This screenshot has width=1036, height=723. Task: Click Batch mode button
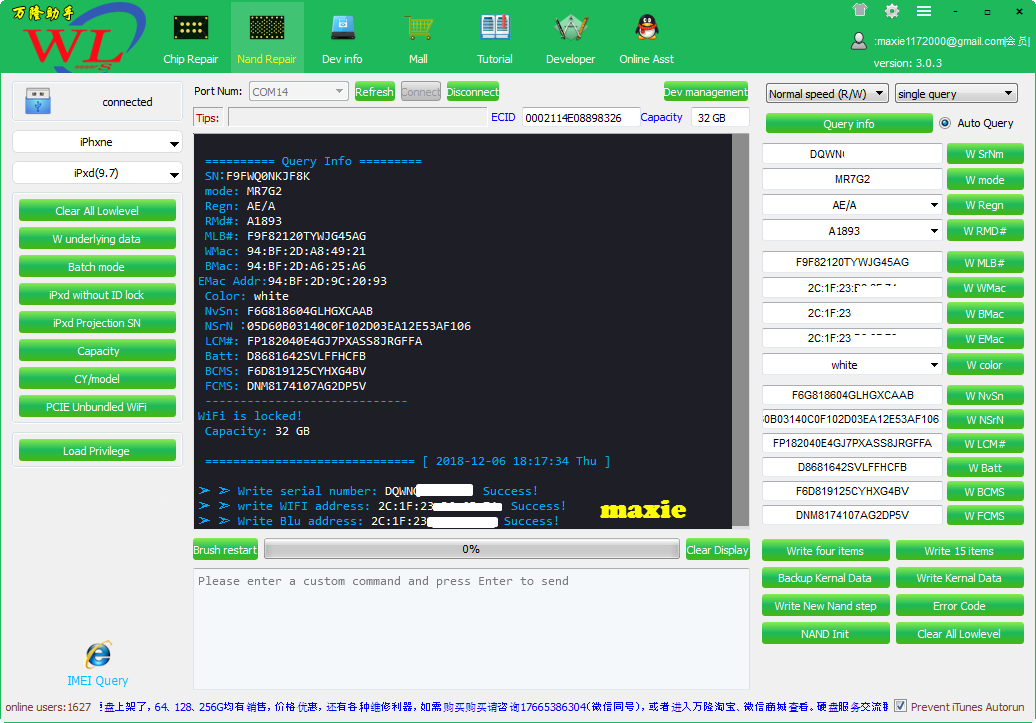tap(97, 267)
